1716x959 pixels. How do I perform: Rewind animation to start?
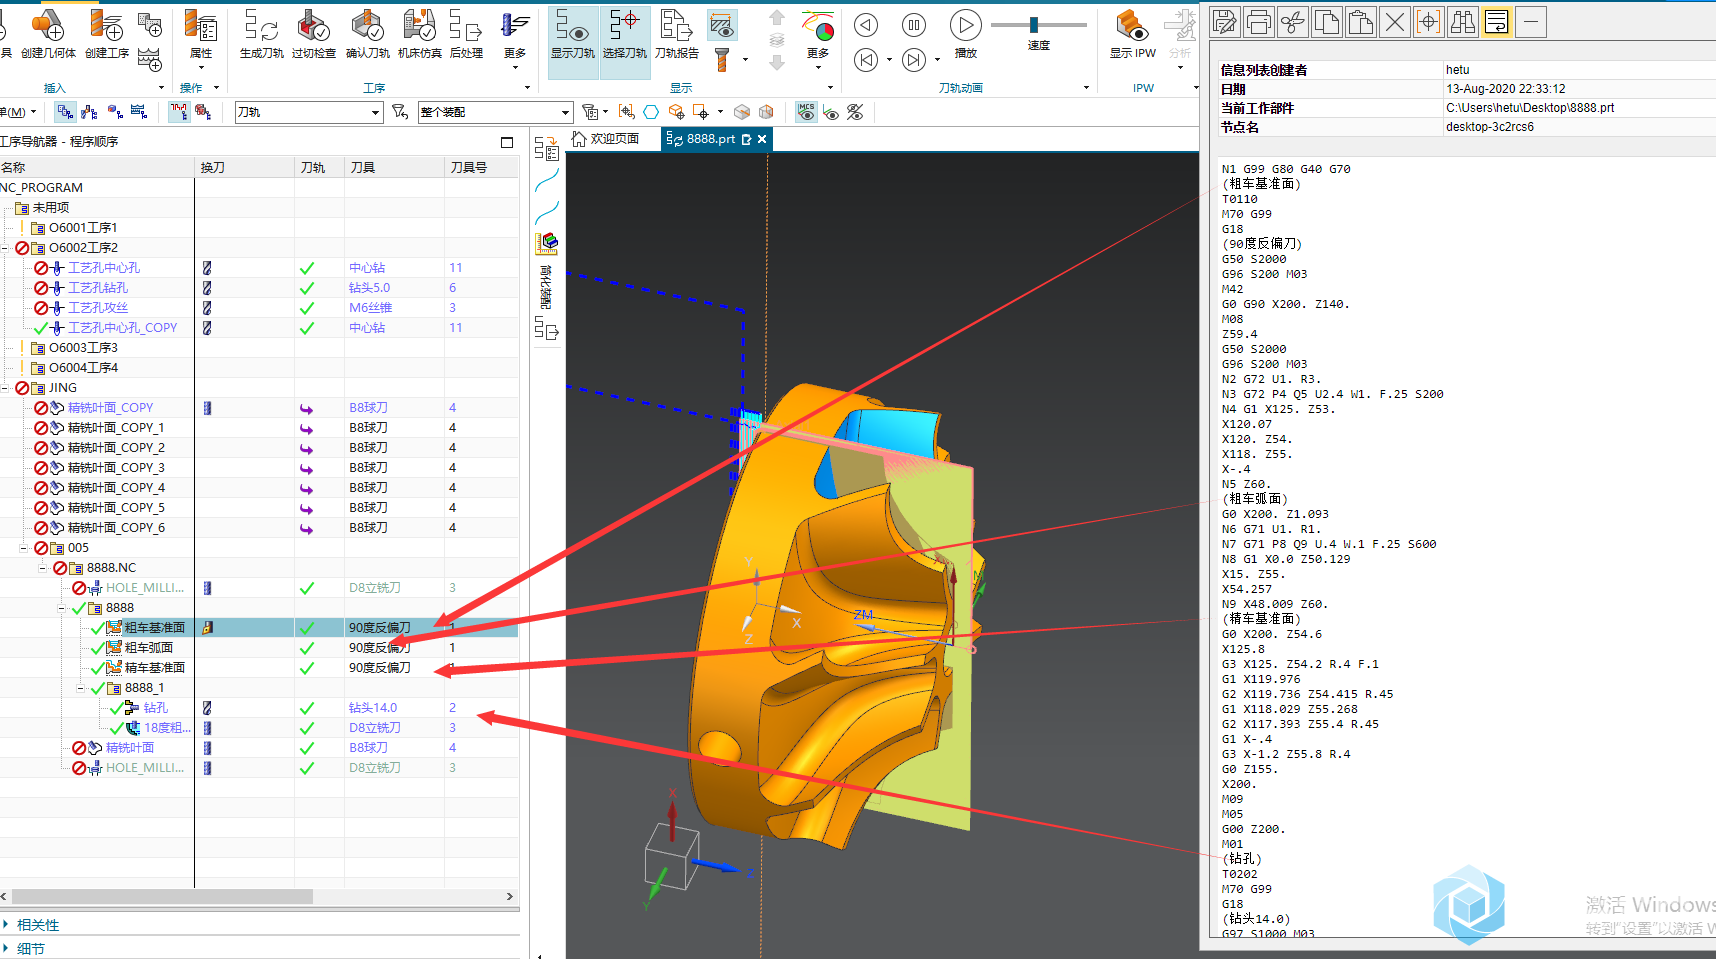(x=866, y=60)
